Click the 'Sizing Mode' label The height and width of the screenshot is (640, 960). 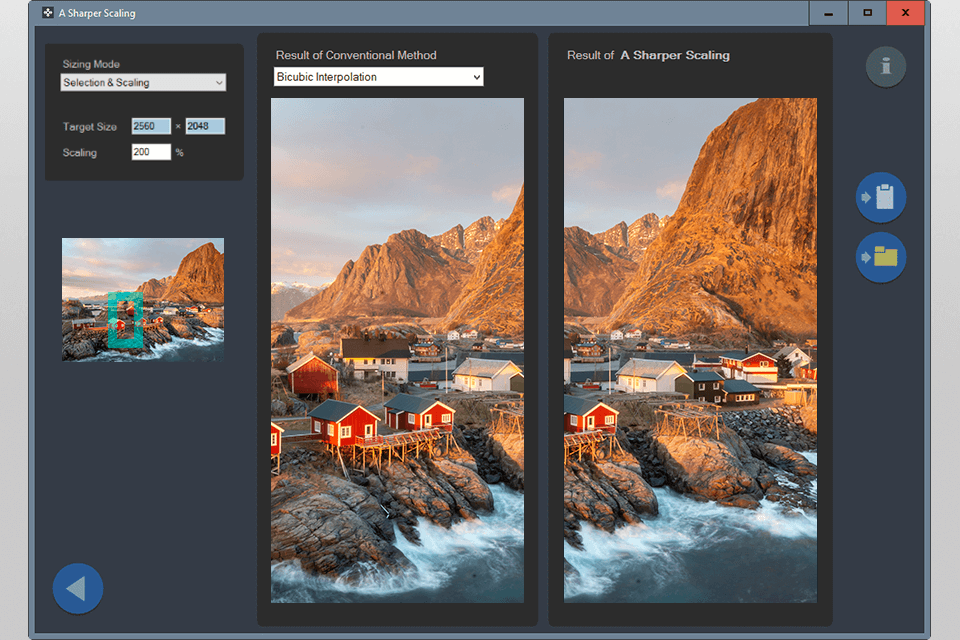(91, 64)
